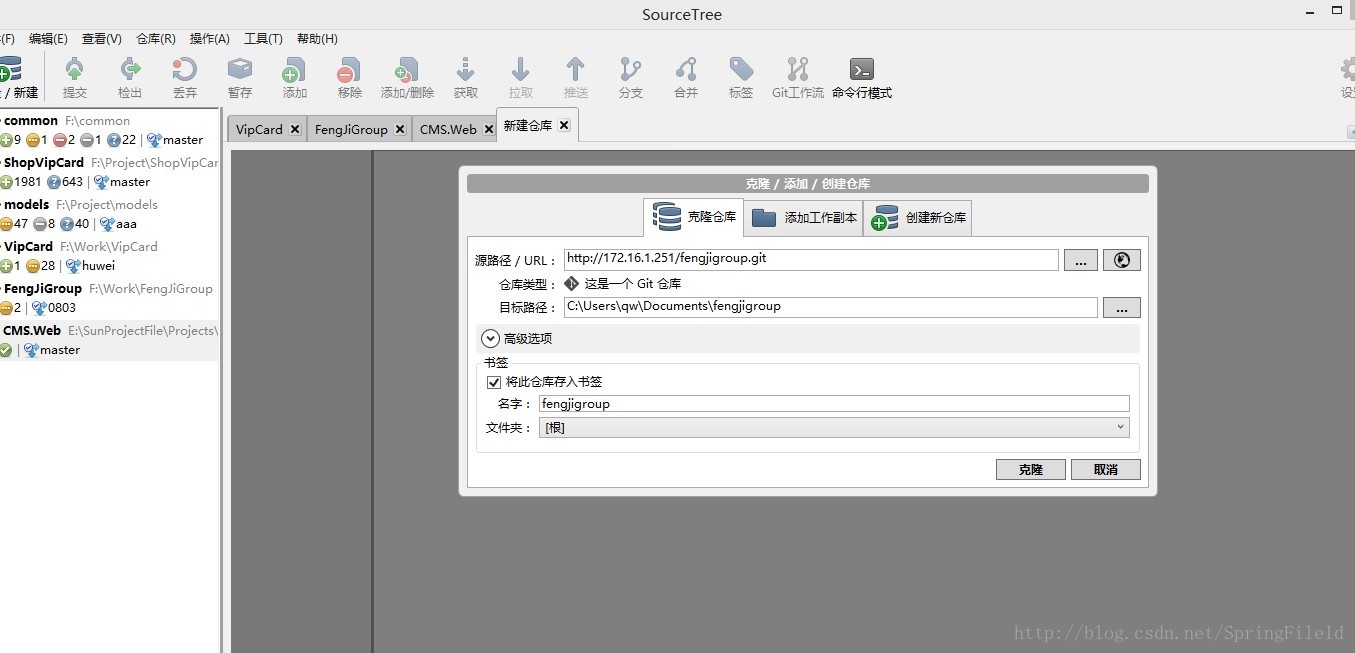Click the huwei branch label
This screenshot has width=1355, height=653.
pos(98,266)
